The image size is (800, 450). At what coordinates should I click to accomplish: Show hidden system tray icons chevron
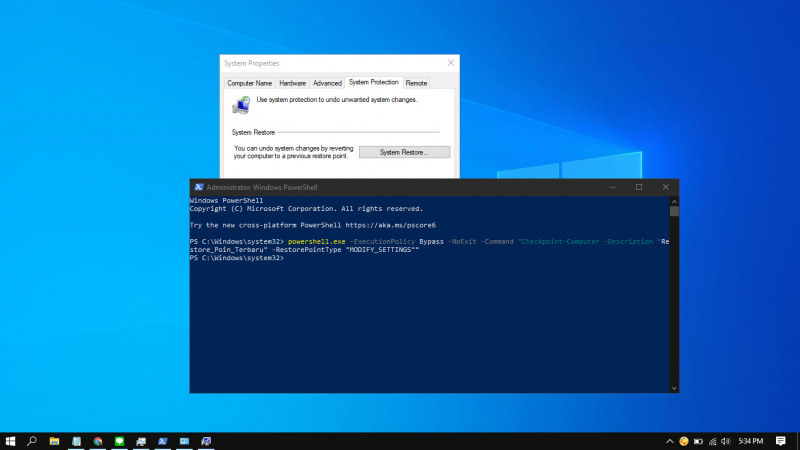[x=669, y=441]
